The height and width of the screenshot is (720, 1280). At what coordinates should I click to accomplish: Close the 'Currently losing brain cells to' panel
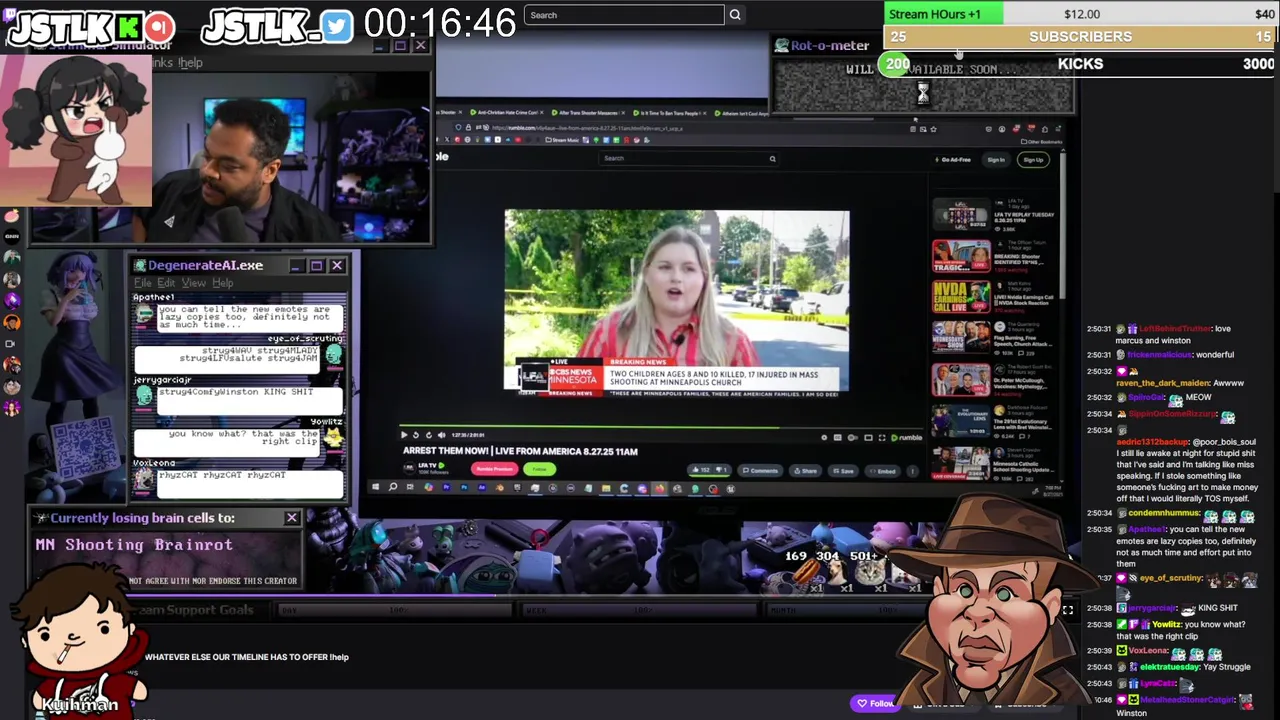tap(292, 518)
